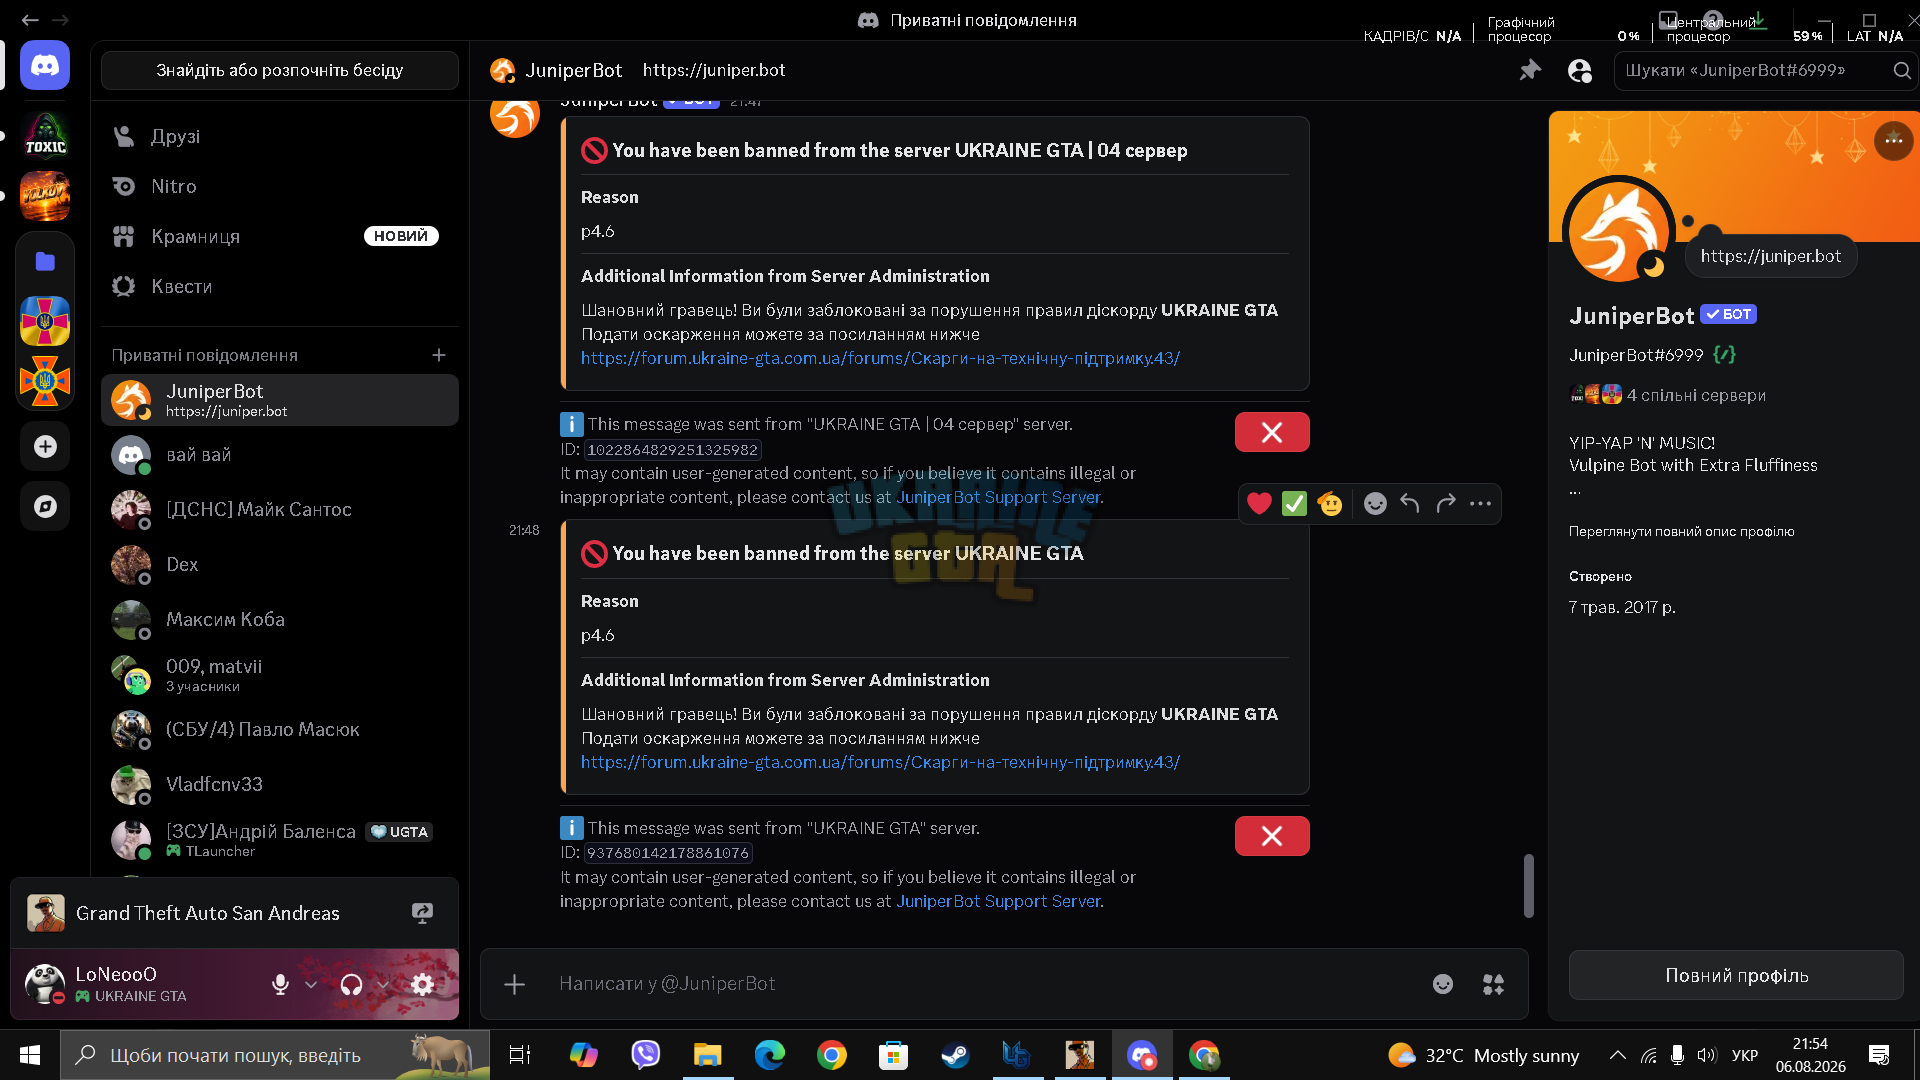
Task: View full profile description link
Action: click(x=1681, y=531)
